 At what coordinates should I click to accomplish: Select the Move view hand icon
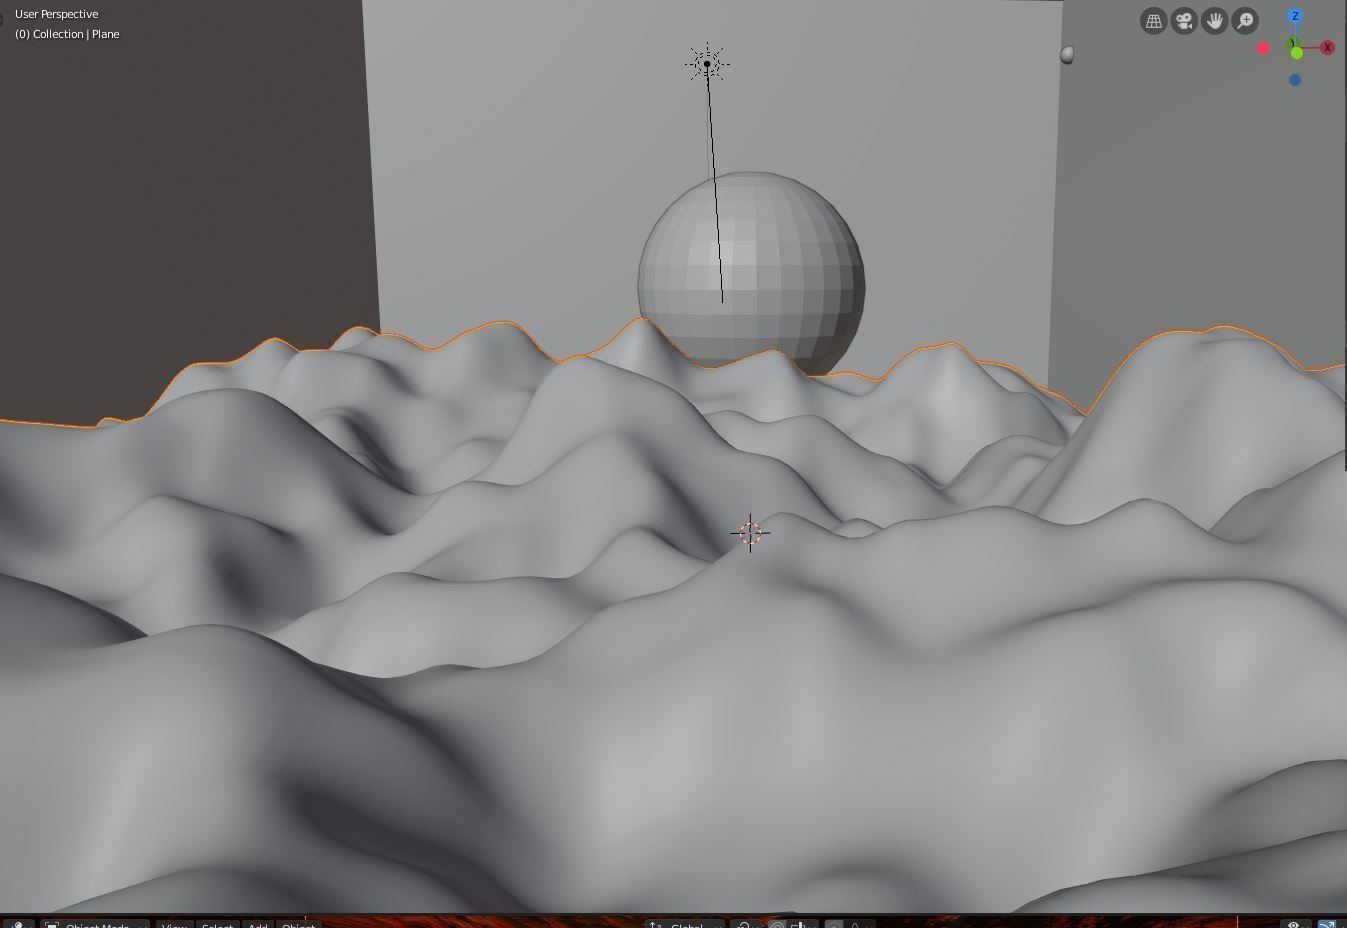[x=1214, y=20]
